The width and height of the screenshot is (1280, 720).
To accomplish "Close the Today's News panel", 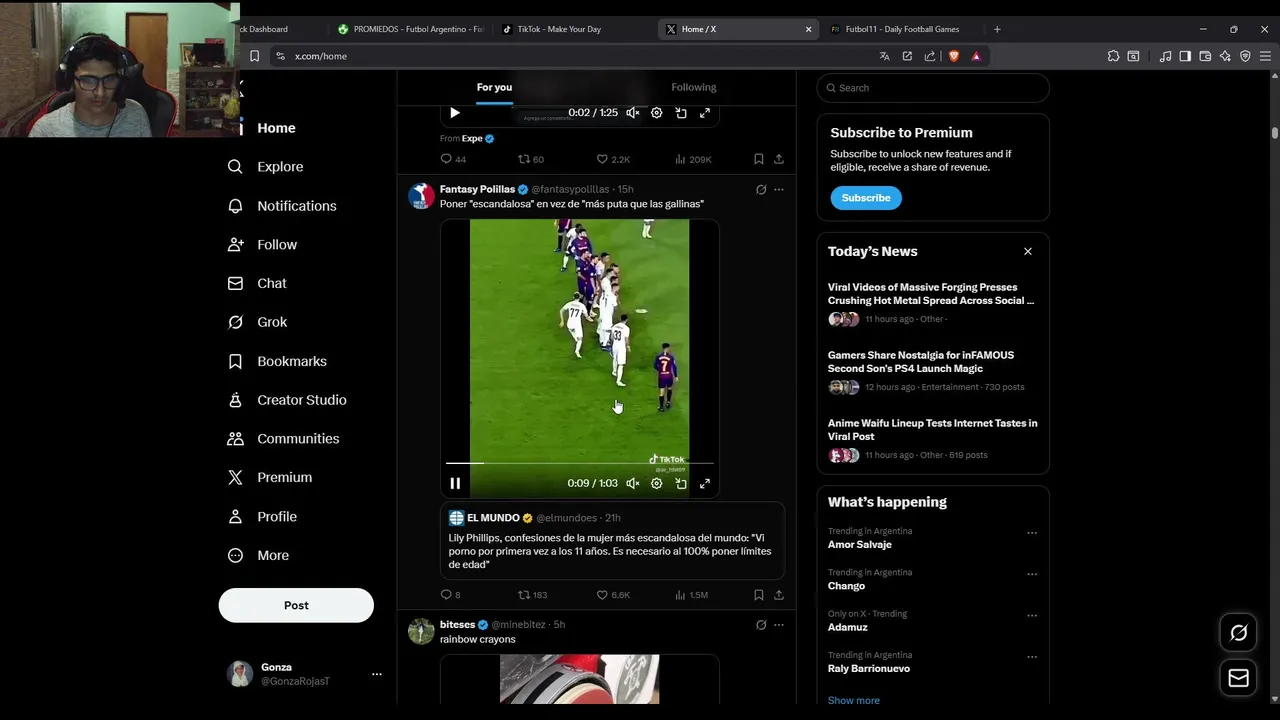I will 1028,252.
